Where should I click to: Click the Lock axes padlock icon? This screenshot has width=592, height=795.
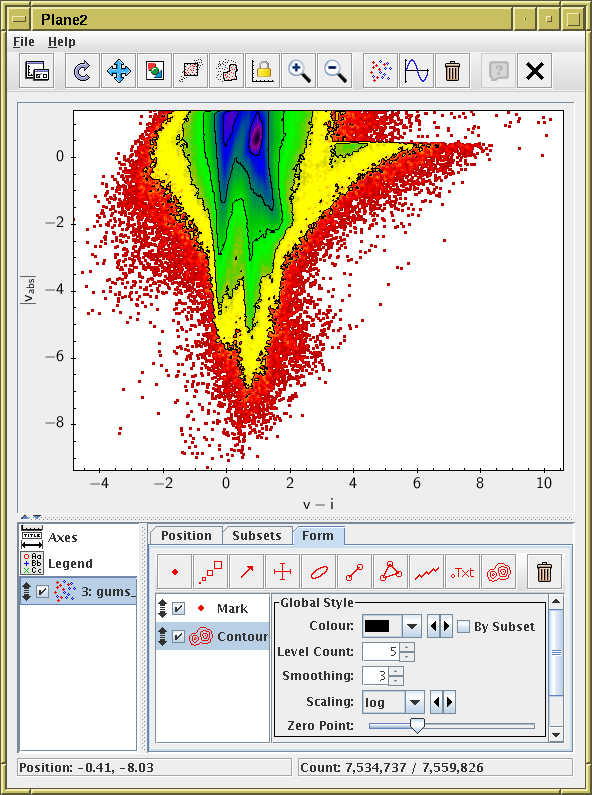263,71
